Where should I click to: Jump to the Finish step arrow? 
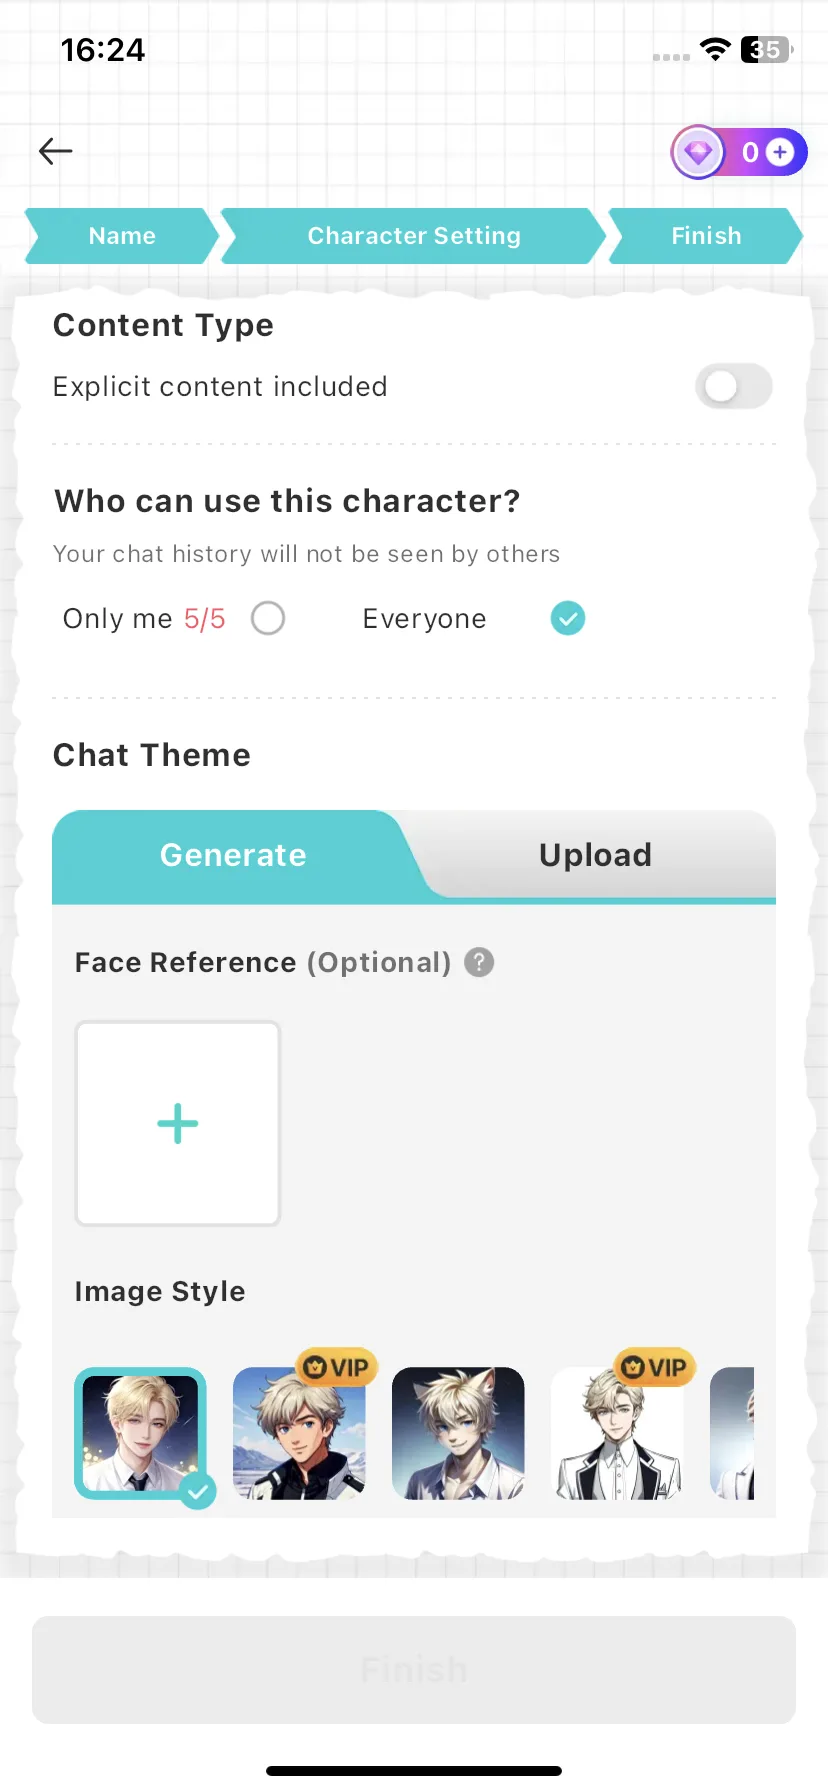coord(706,236)
